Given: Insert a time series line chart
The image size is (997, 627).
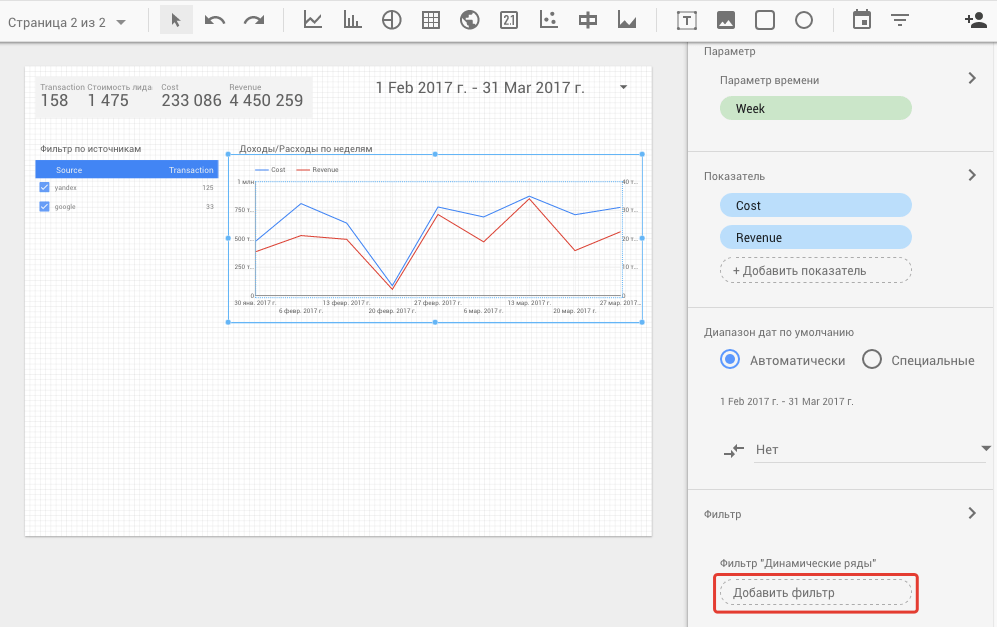Looking at the screenshot, I should click(x=313, y=20).
